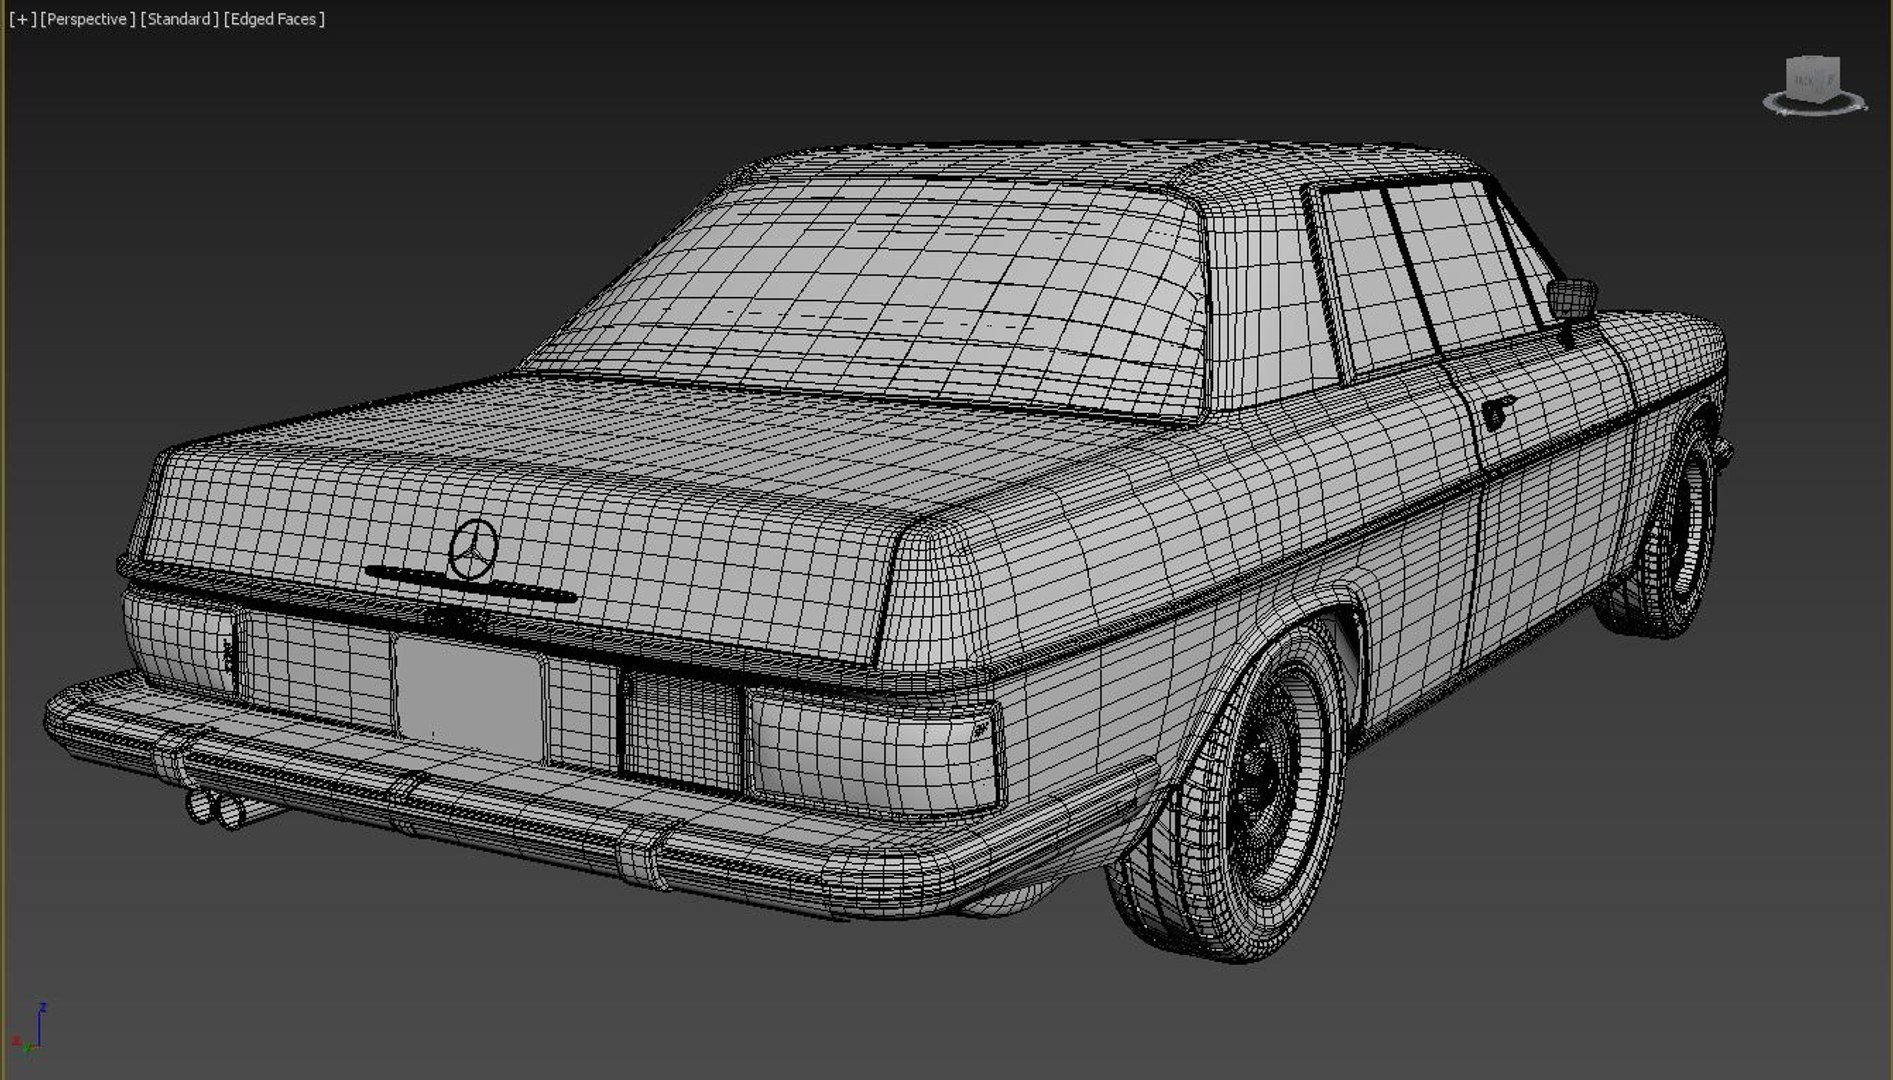
Task: Click the Mercedes star emblem on the trunk
Action: click(x=473, y=550)
